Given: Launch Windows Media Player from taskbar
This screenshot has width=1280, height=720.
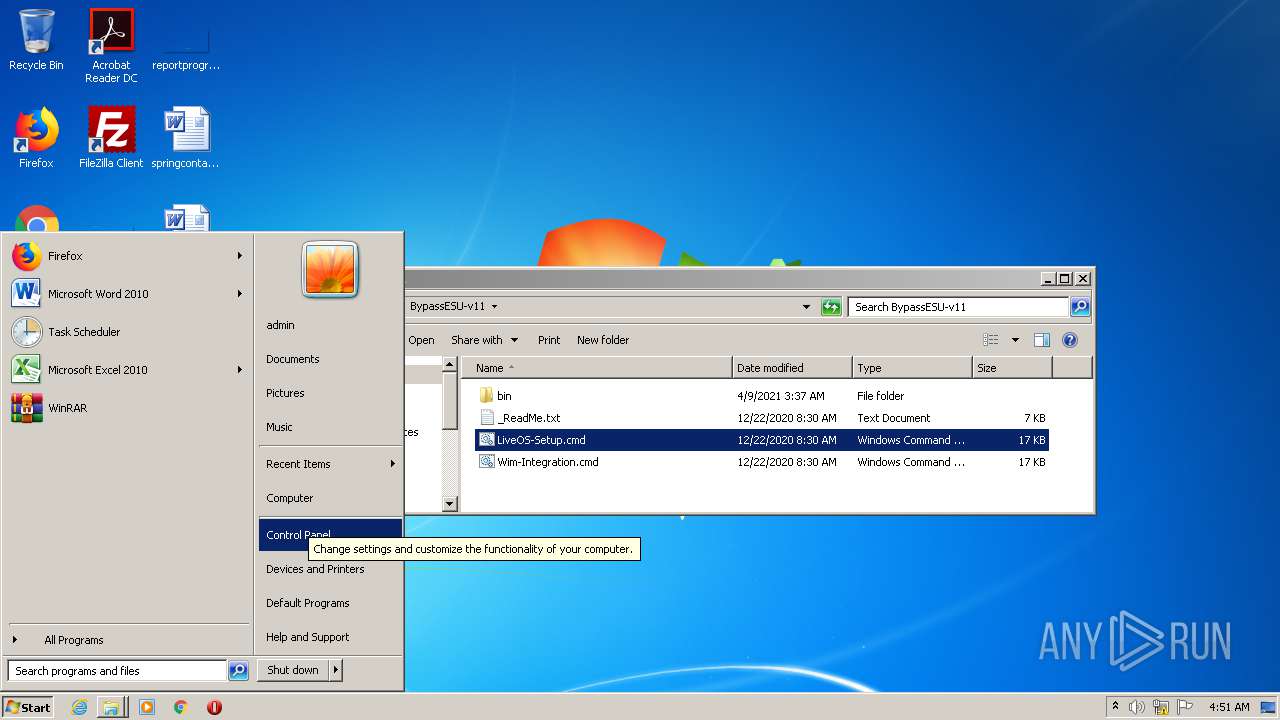Looking at the screenshot, I should pyautogui.click(x=147, y=707).
